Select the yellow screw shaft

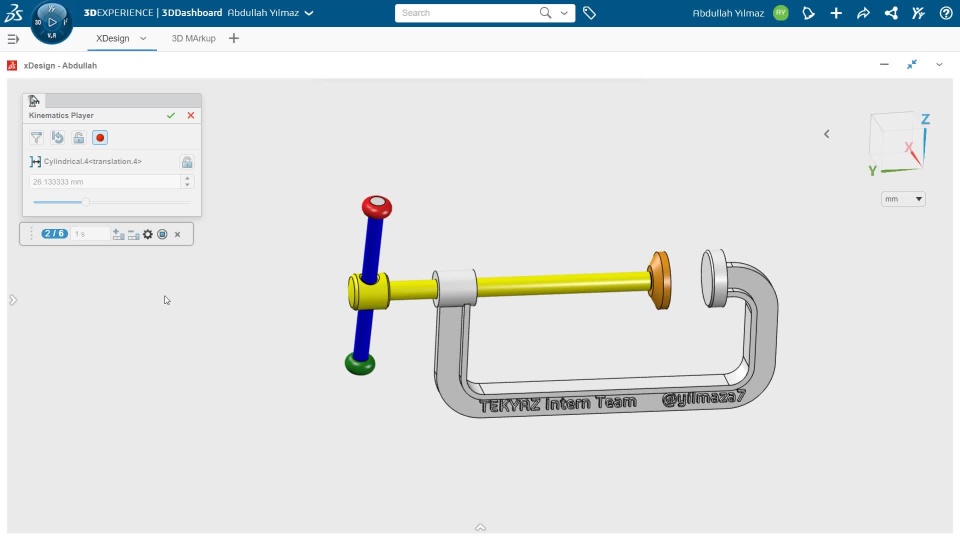562,285
